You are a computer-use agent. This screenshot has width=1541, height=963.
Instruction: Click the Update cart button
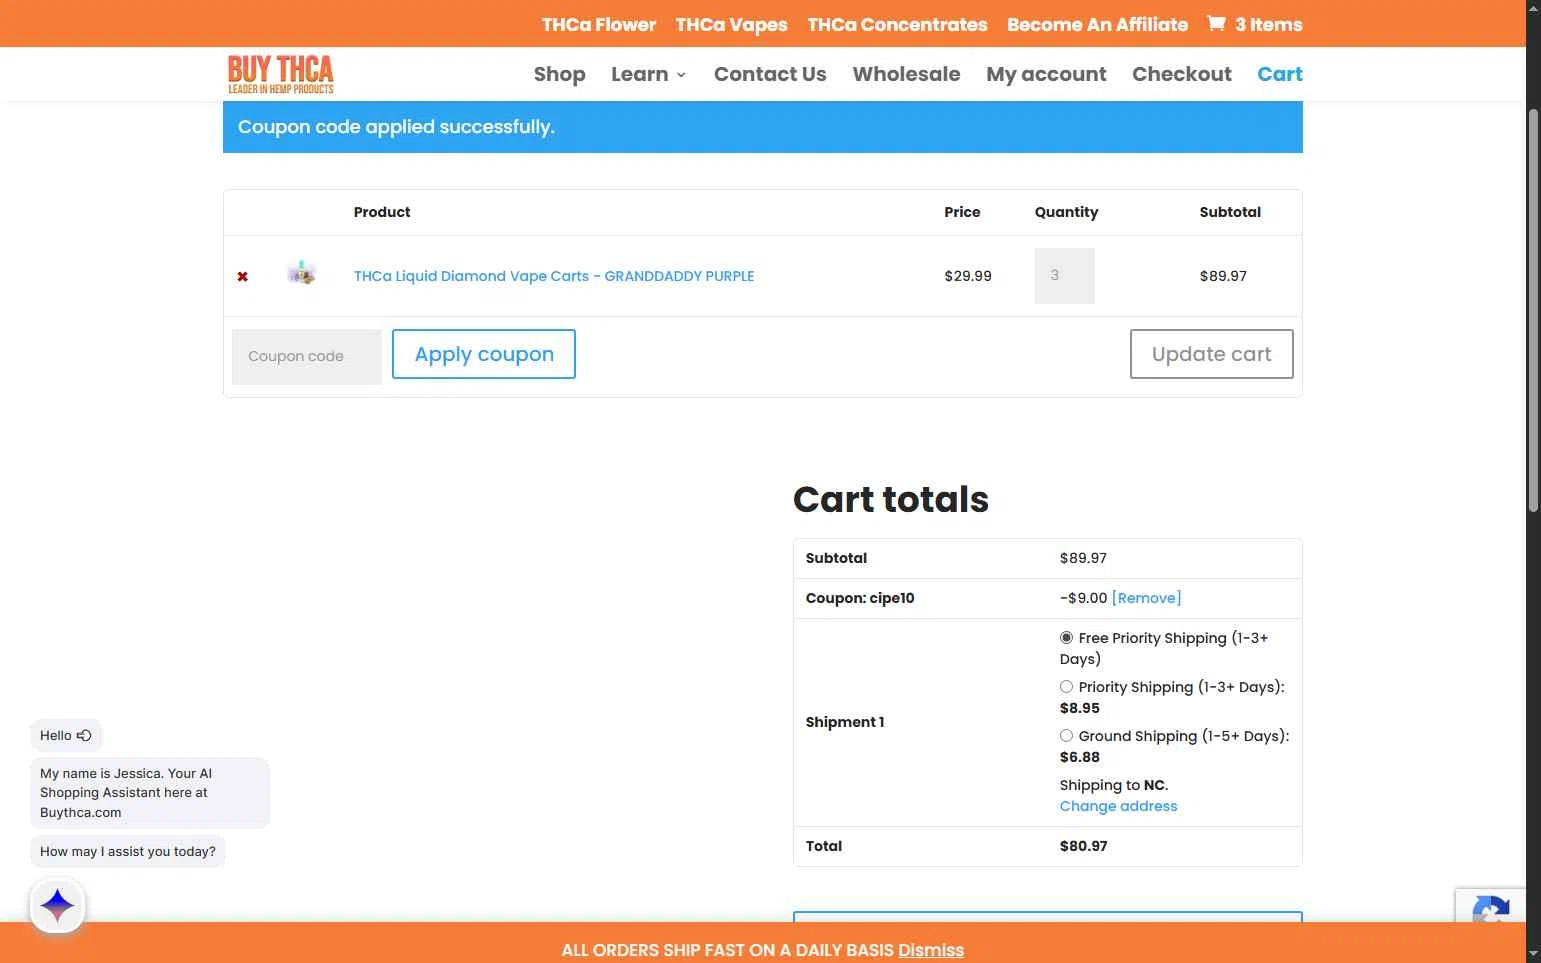(1211, 354)
